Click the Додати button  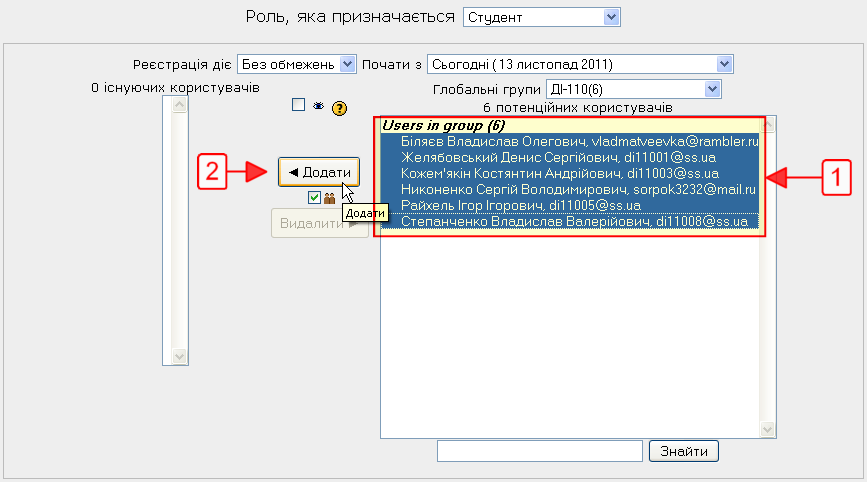pos(319,172)
